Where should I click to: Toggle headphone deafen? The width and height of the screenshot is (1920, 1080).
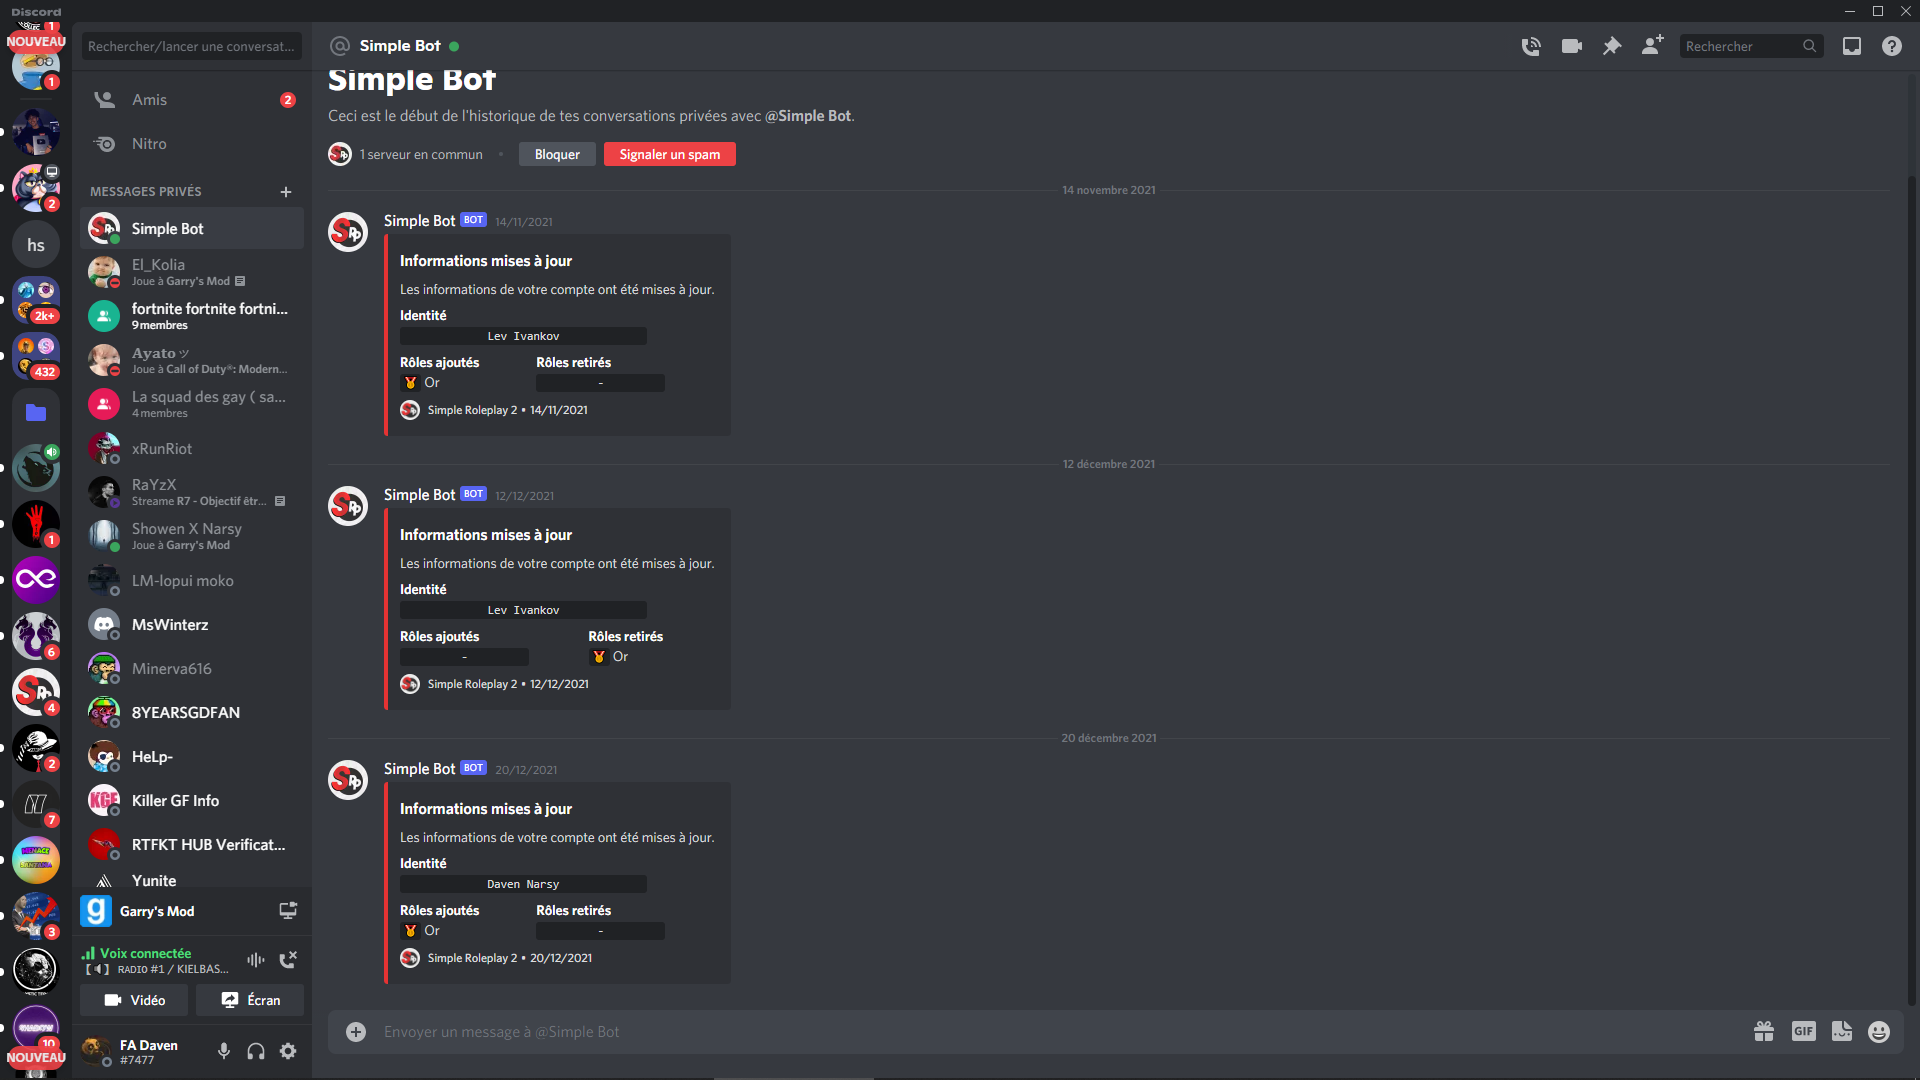(x=256, y=1051)
